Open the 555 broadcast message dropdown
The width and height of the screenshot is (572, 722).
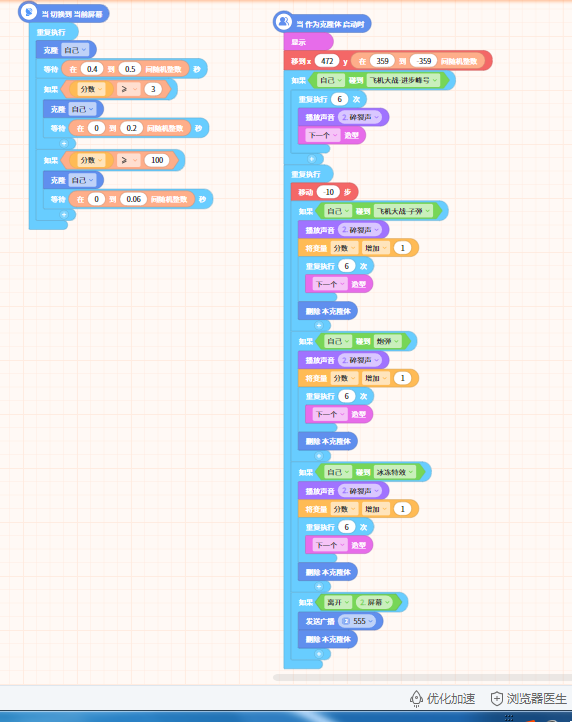coord(357,621)
